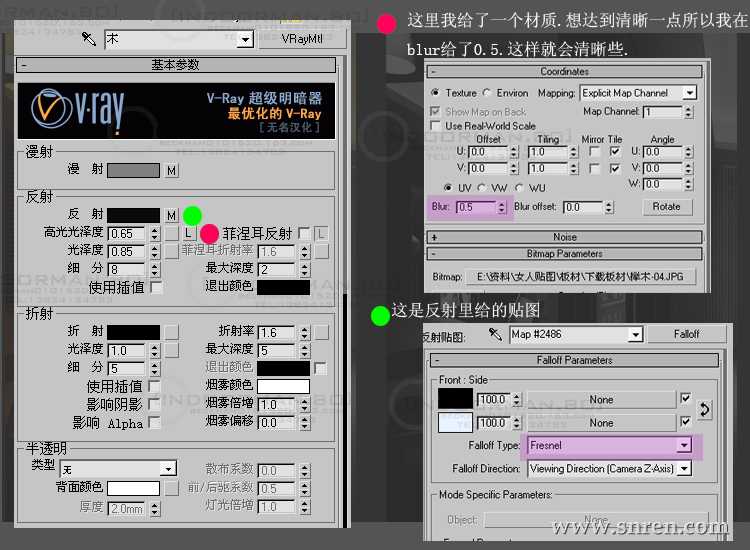Click the refraction color swatch
The image size is (750, 550).
click(133, 332)
